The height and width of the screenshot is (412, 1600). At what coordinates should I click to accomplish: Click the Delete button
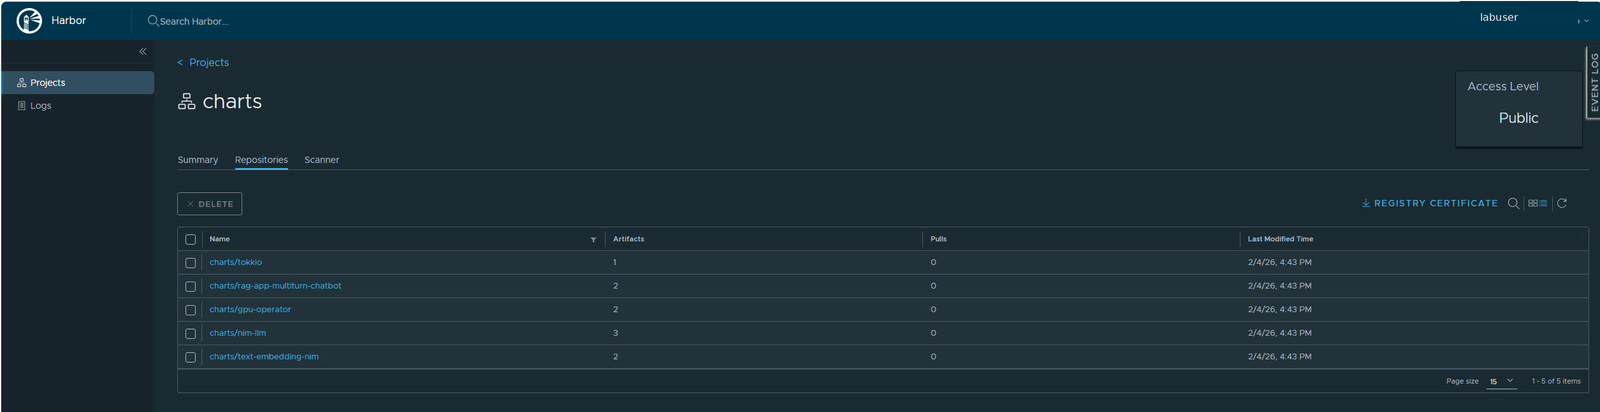[209, 204]
